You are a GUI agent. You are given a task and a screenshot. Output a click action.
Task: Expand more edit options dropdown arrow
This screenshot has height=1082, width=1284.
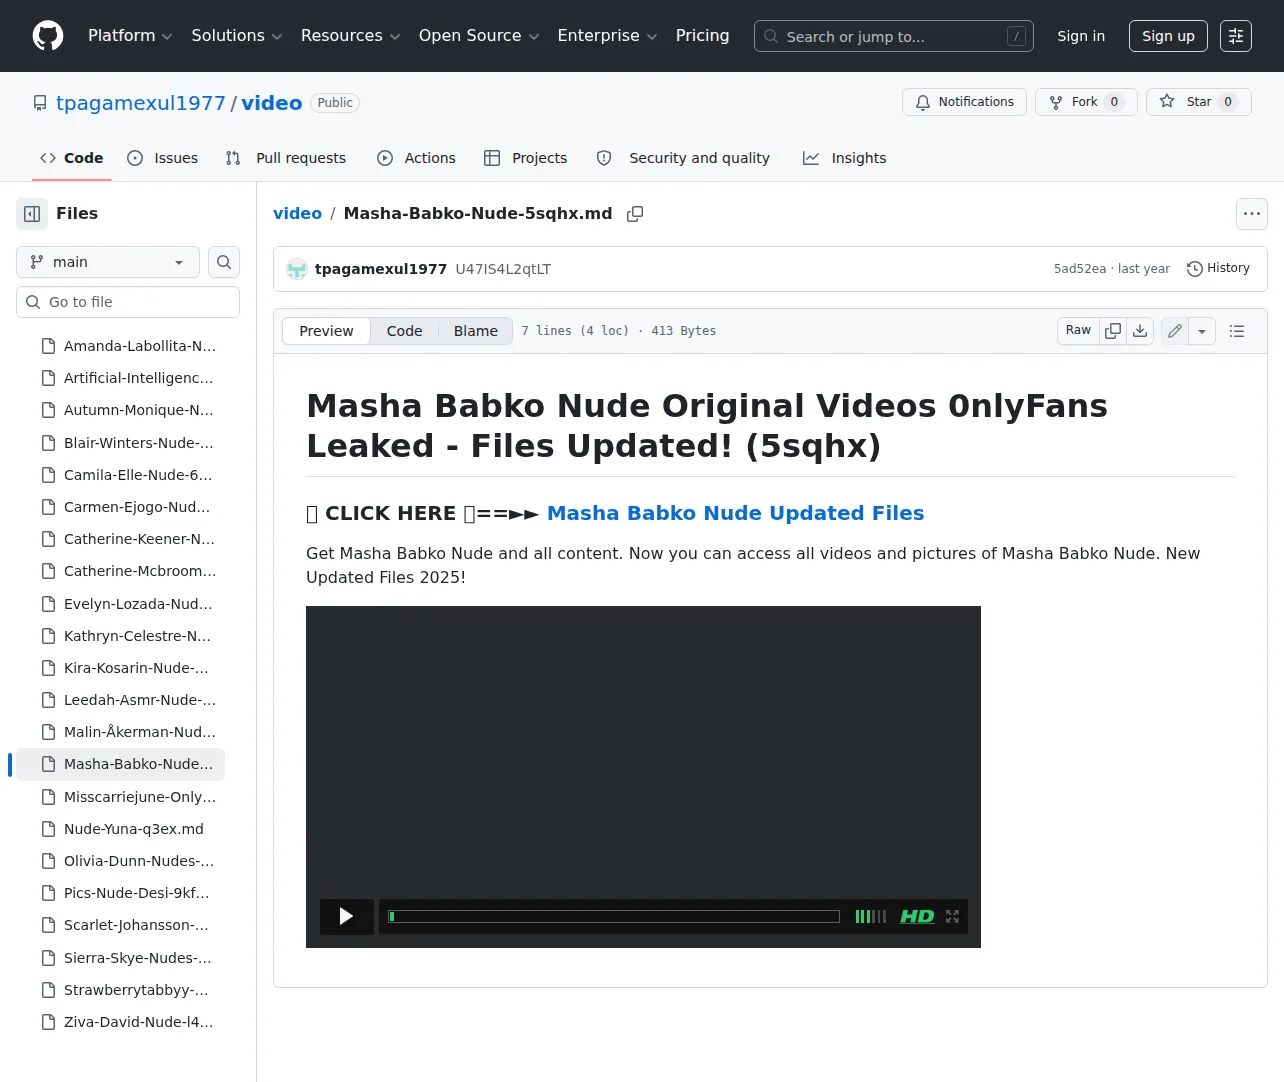(1202, 331)
